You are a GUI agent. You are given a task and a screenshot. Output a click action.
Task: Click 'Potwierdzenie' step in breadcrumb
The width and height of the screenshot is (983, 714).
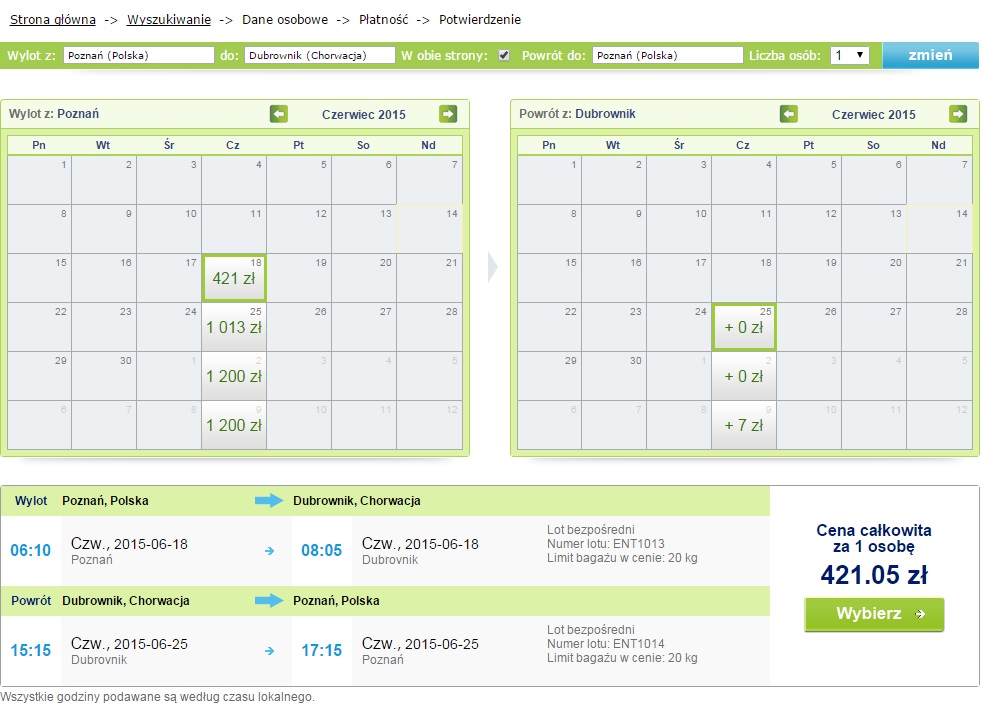tap(480, 19)
